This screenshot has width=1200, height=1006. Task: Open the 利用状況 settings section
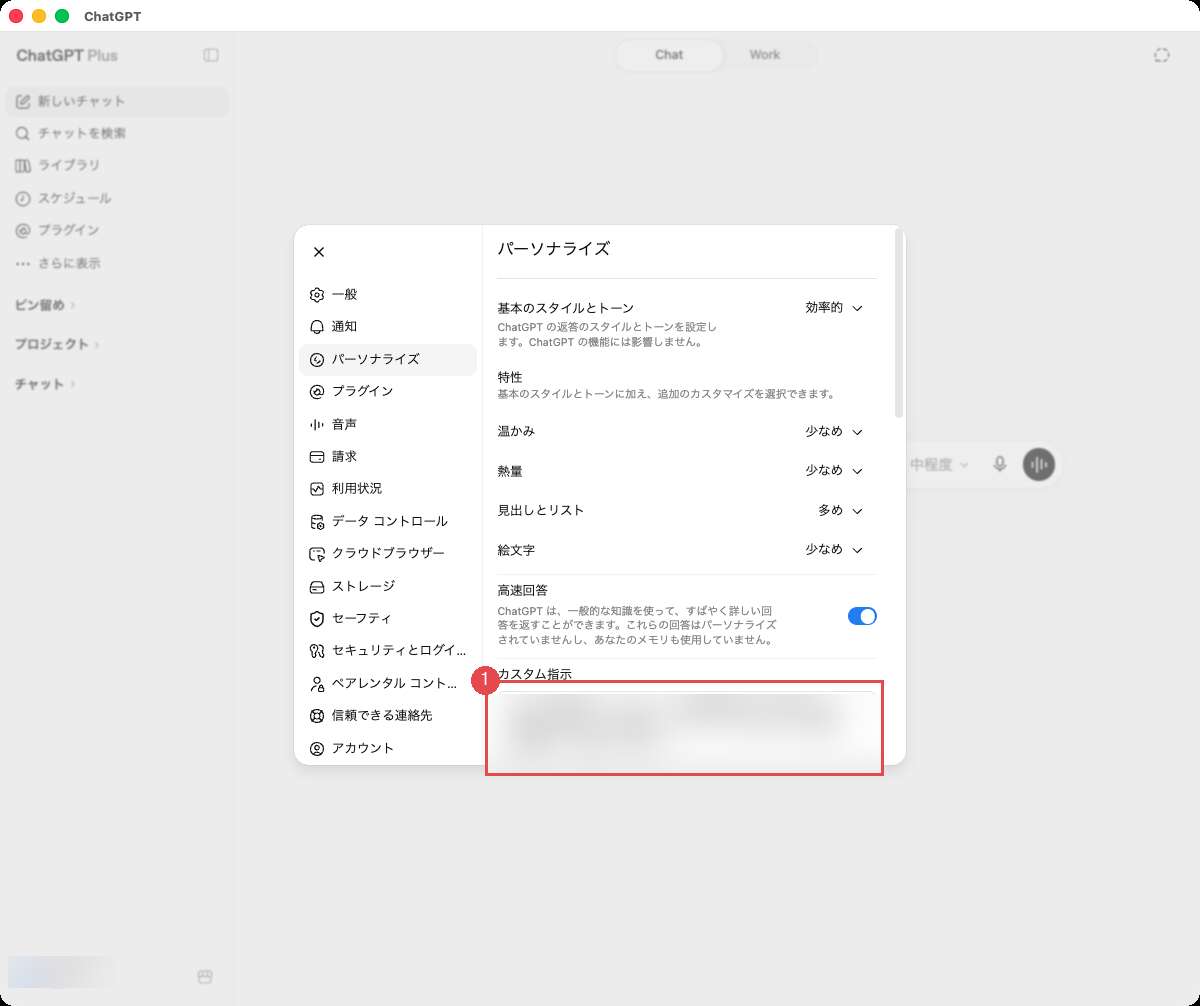[x=388, y=488]
